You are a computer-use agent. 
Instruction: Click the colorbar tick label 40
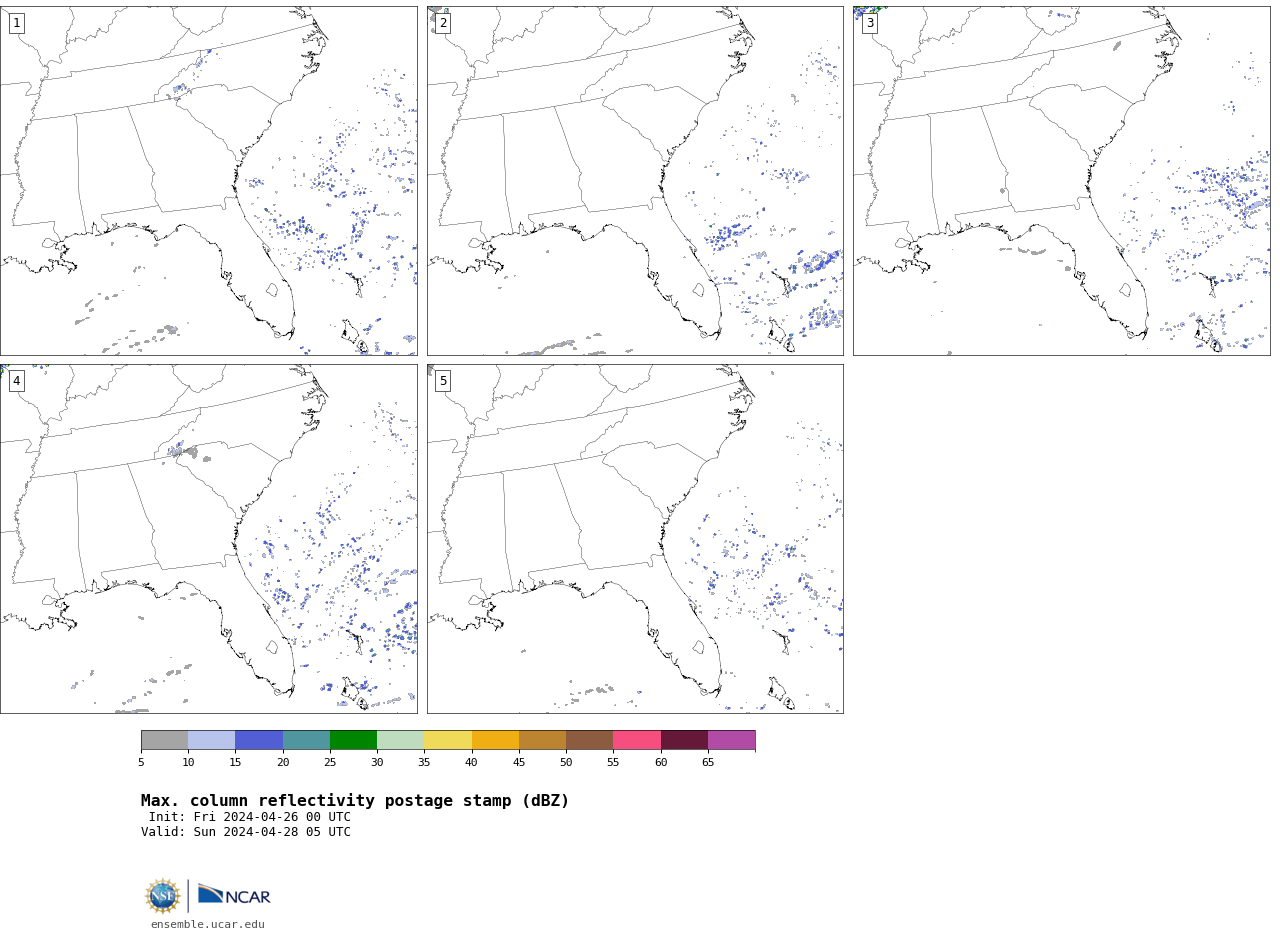472,763
